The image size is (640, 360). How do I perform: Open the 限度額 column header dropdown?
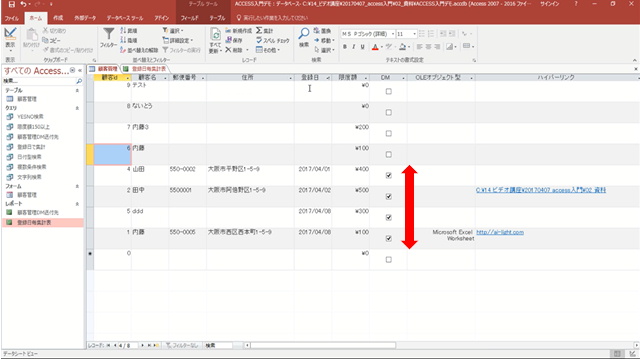pyautogui.click(x=366, y=78)
